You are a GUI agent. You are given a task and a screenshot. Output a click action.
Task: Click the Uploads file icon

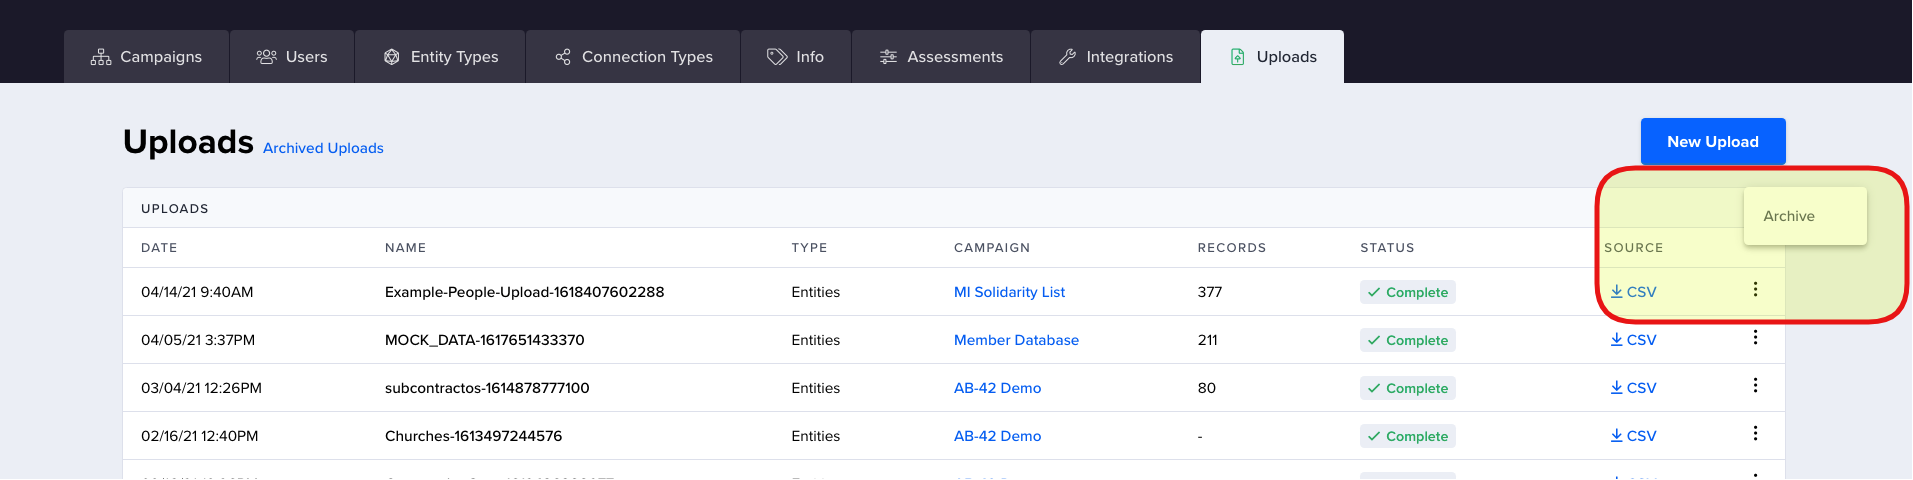(x=1237, y=57)
